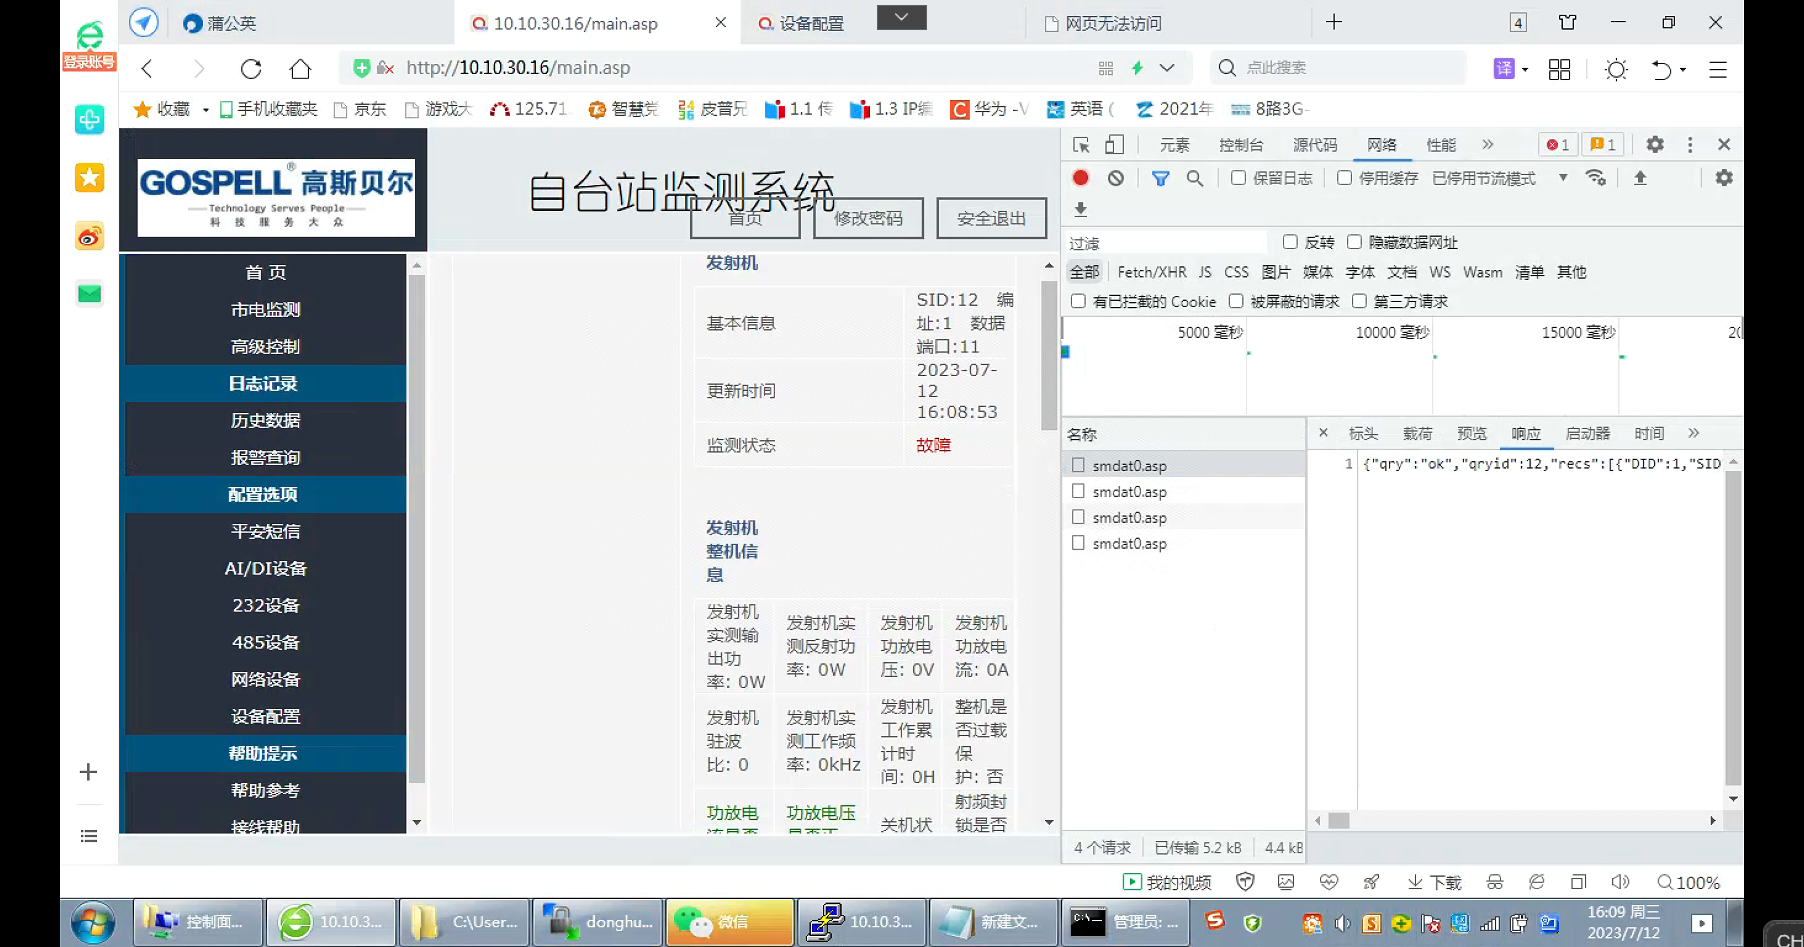The image size is (1804, 947).
Task: Expand more DevTools panels chevron
Action: click(x=1488, y=145)
